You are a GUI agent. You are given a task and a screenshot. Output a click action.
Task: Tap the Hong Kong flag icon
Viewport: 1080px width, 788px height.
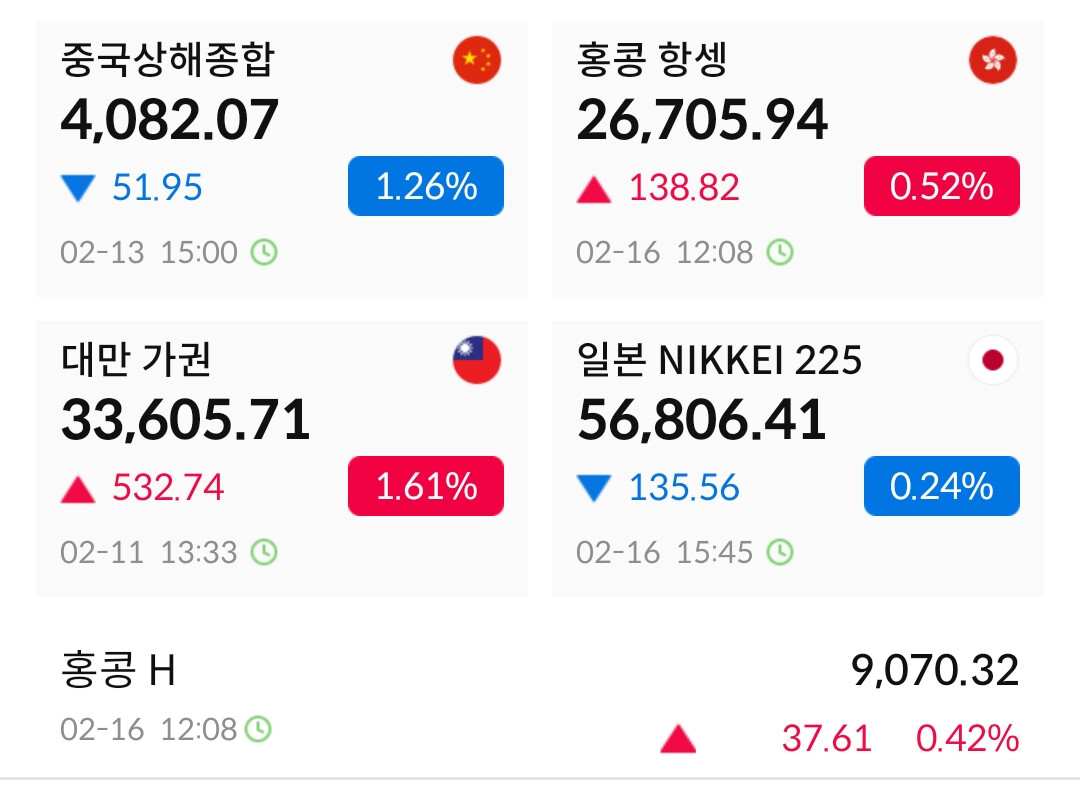[x=992, y=60]
